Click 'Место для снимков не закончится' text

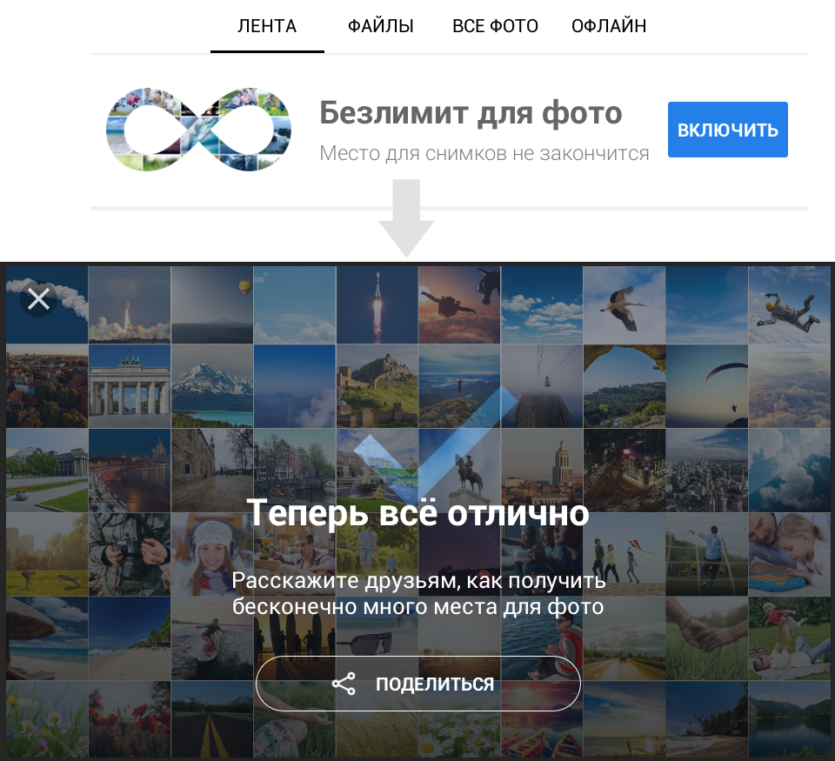tap(484, 153)
